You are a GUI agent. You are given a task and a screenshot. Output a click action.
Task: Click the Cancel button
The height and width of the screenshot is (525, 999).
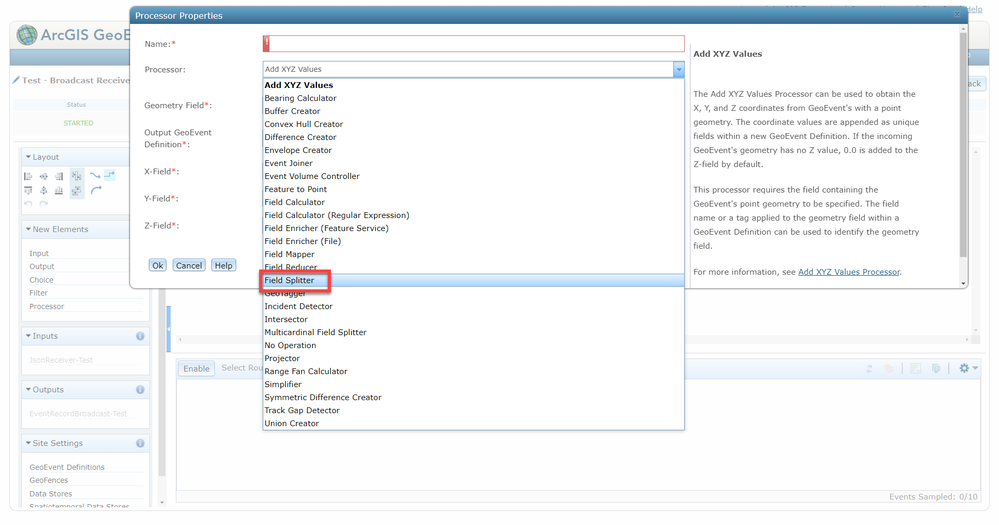pos(189,265)
